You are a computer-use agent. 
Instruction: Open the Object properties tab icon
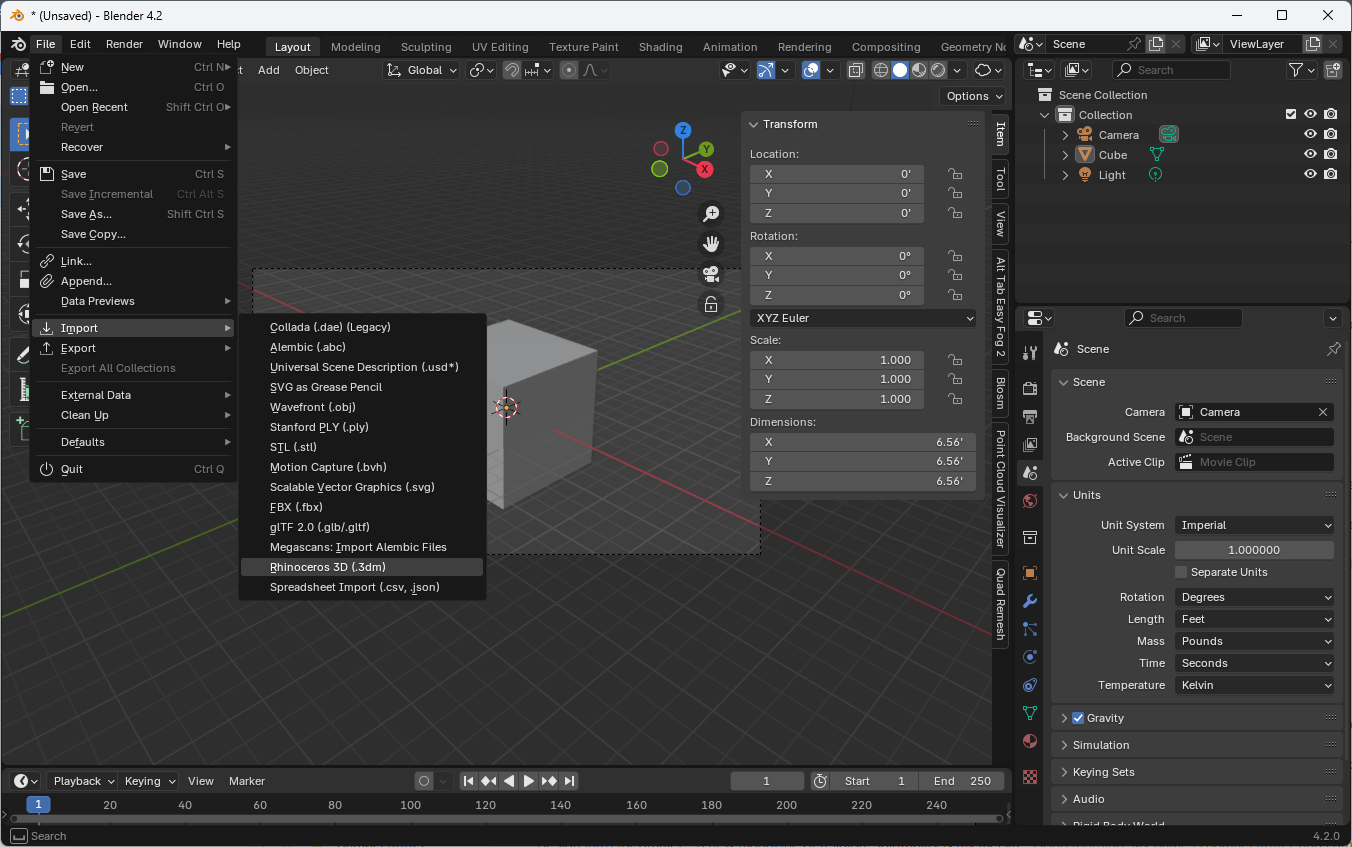(x=1030, y=573)
